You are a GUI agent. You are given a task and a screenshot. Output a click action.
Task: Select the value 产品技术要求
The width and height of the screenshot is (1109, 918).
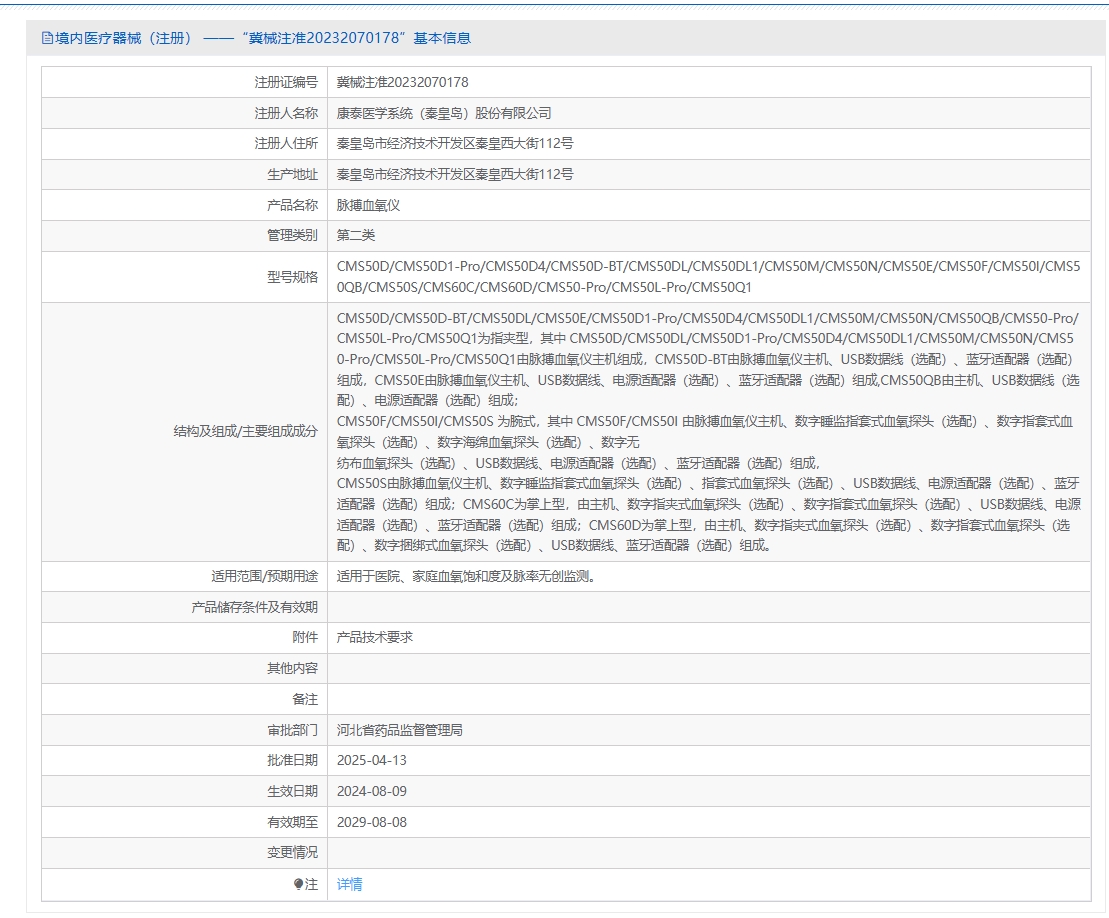[375, 637]
